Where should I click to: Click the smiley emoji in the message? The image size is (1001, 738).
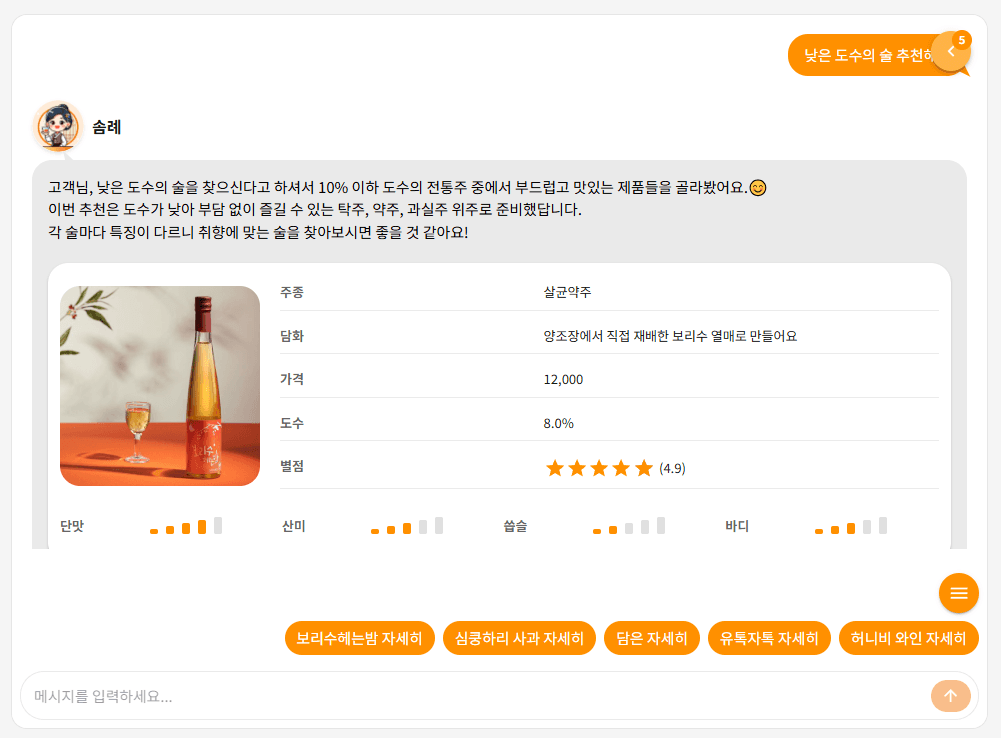(x=758, y=187)
